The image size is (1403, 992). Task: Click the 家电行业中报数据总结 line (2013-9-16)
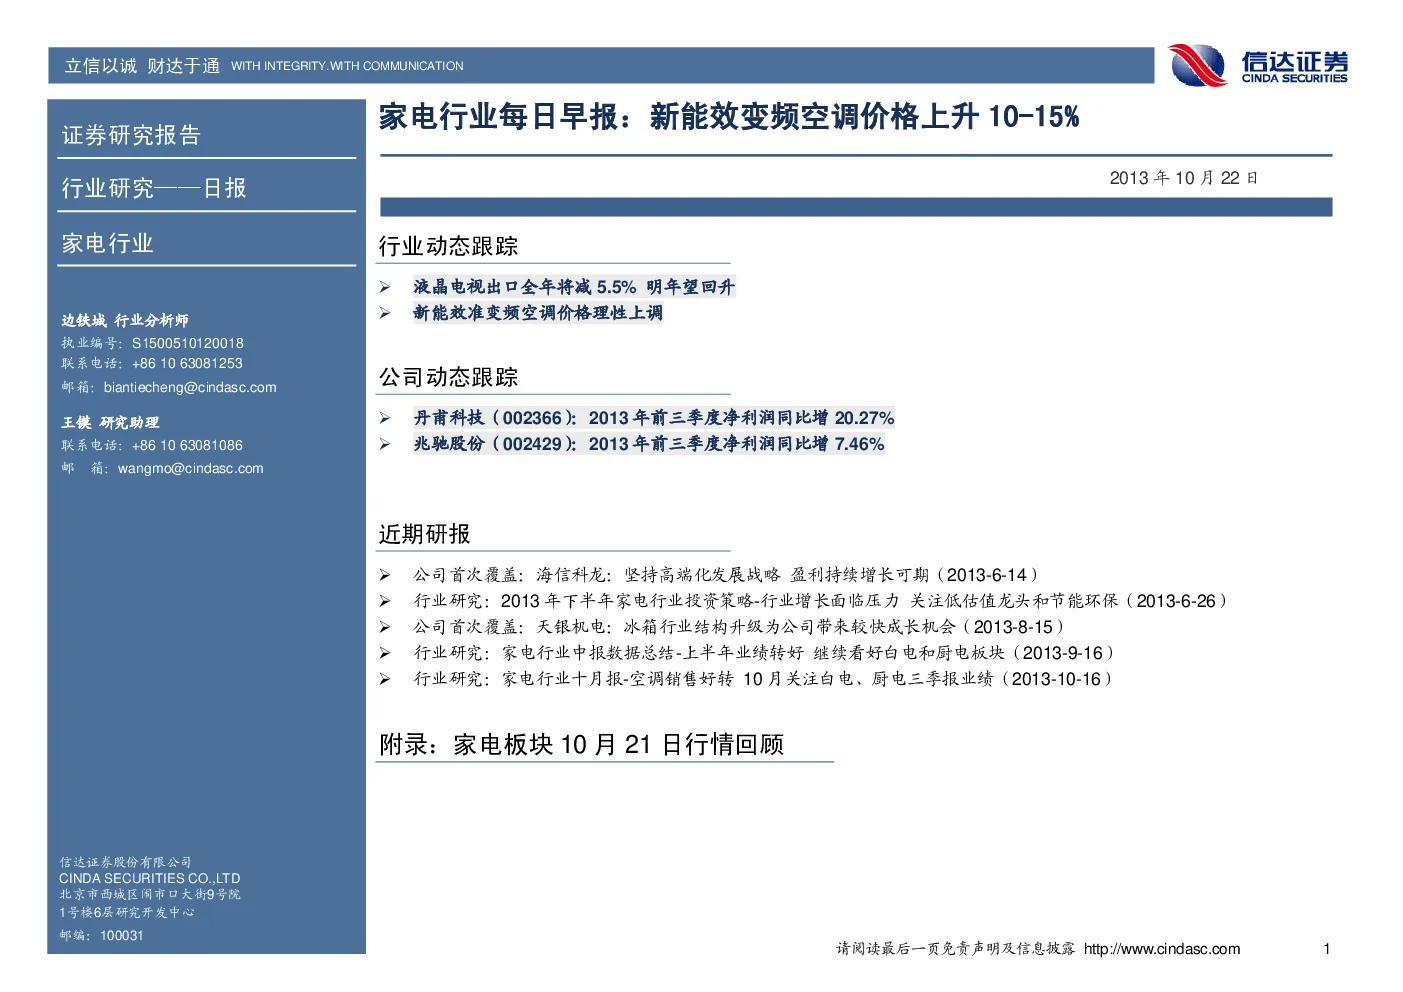[765, 653]
